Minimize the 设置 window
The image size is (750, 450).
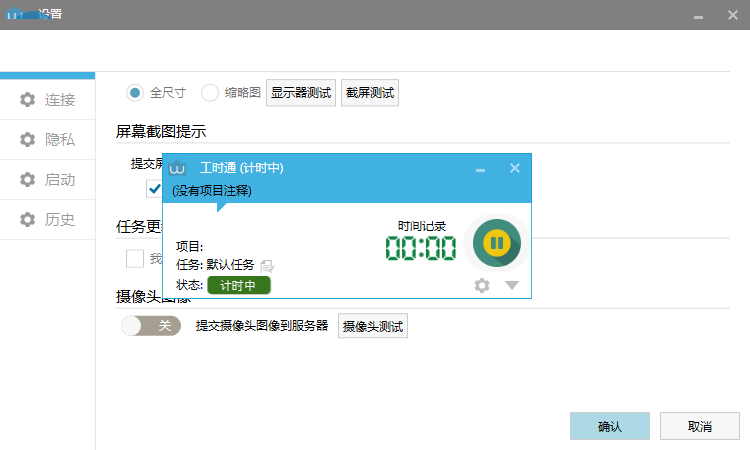[698, 16]
